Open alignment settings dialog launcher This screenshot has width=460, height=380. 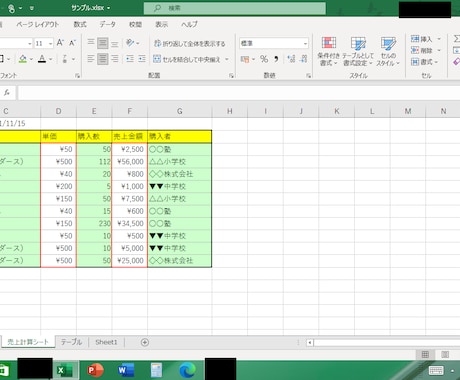(231, 76)
